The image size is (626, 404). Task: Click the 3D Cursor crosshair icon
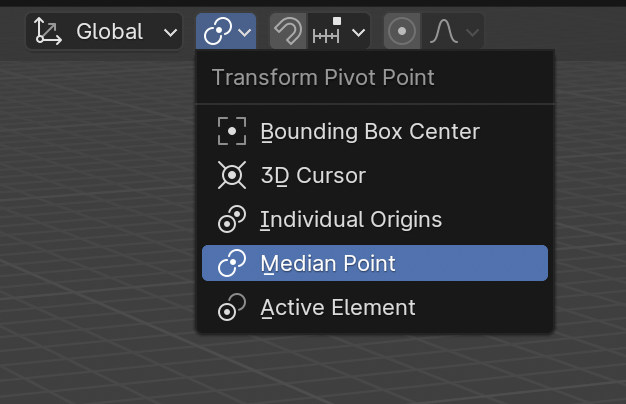232,175
